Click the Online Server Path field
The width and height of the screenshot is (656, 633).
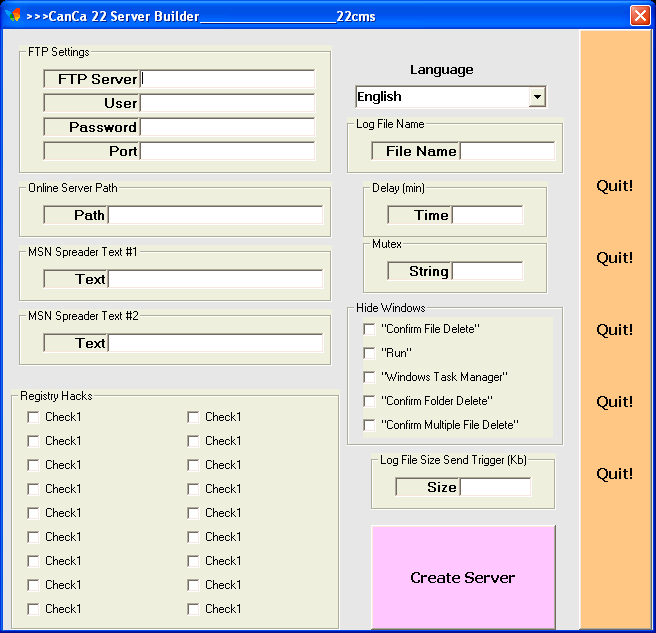pyautogui.click(x=215, y=215)
